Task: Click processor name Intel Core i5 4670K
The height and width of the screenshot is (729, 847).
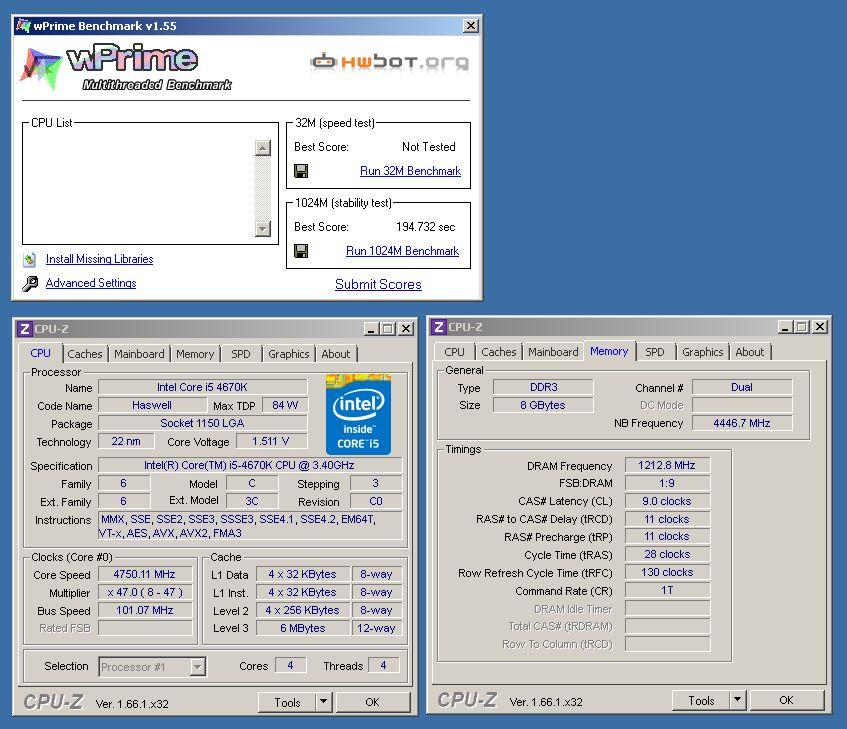Action: [203, 387]
